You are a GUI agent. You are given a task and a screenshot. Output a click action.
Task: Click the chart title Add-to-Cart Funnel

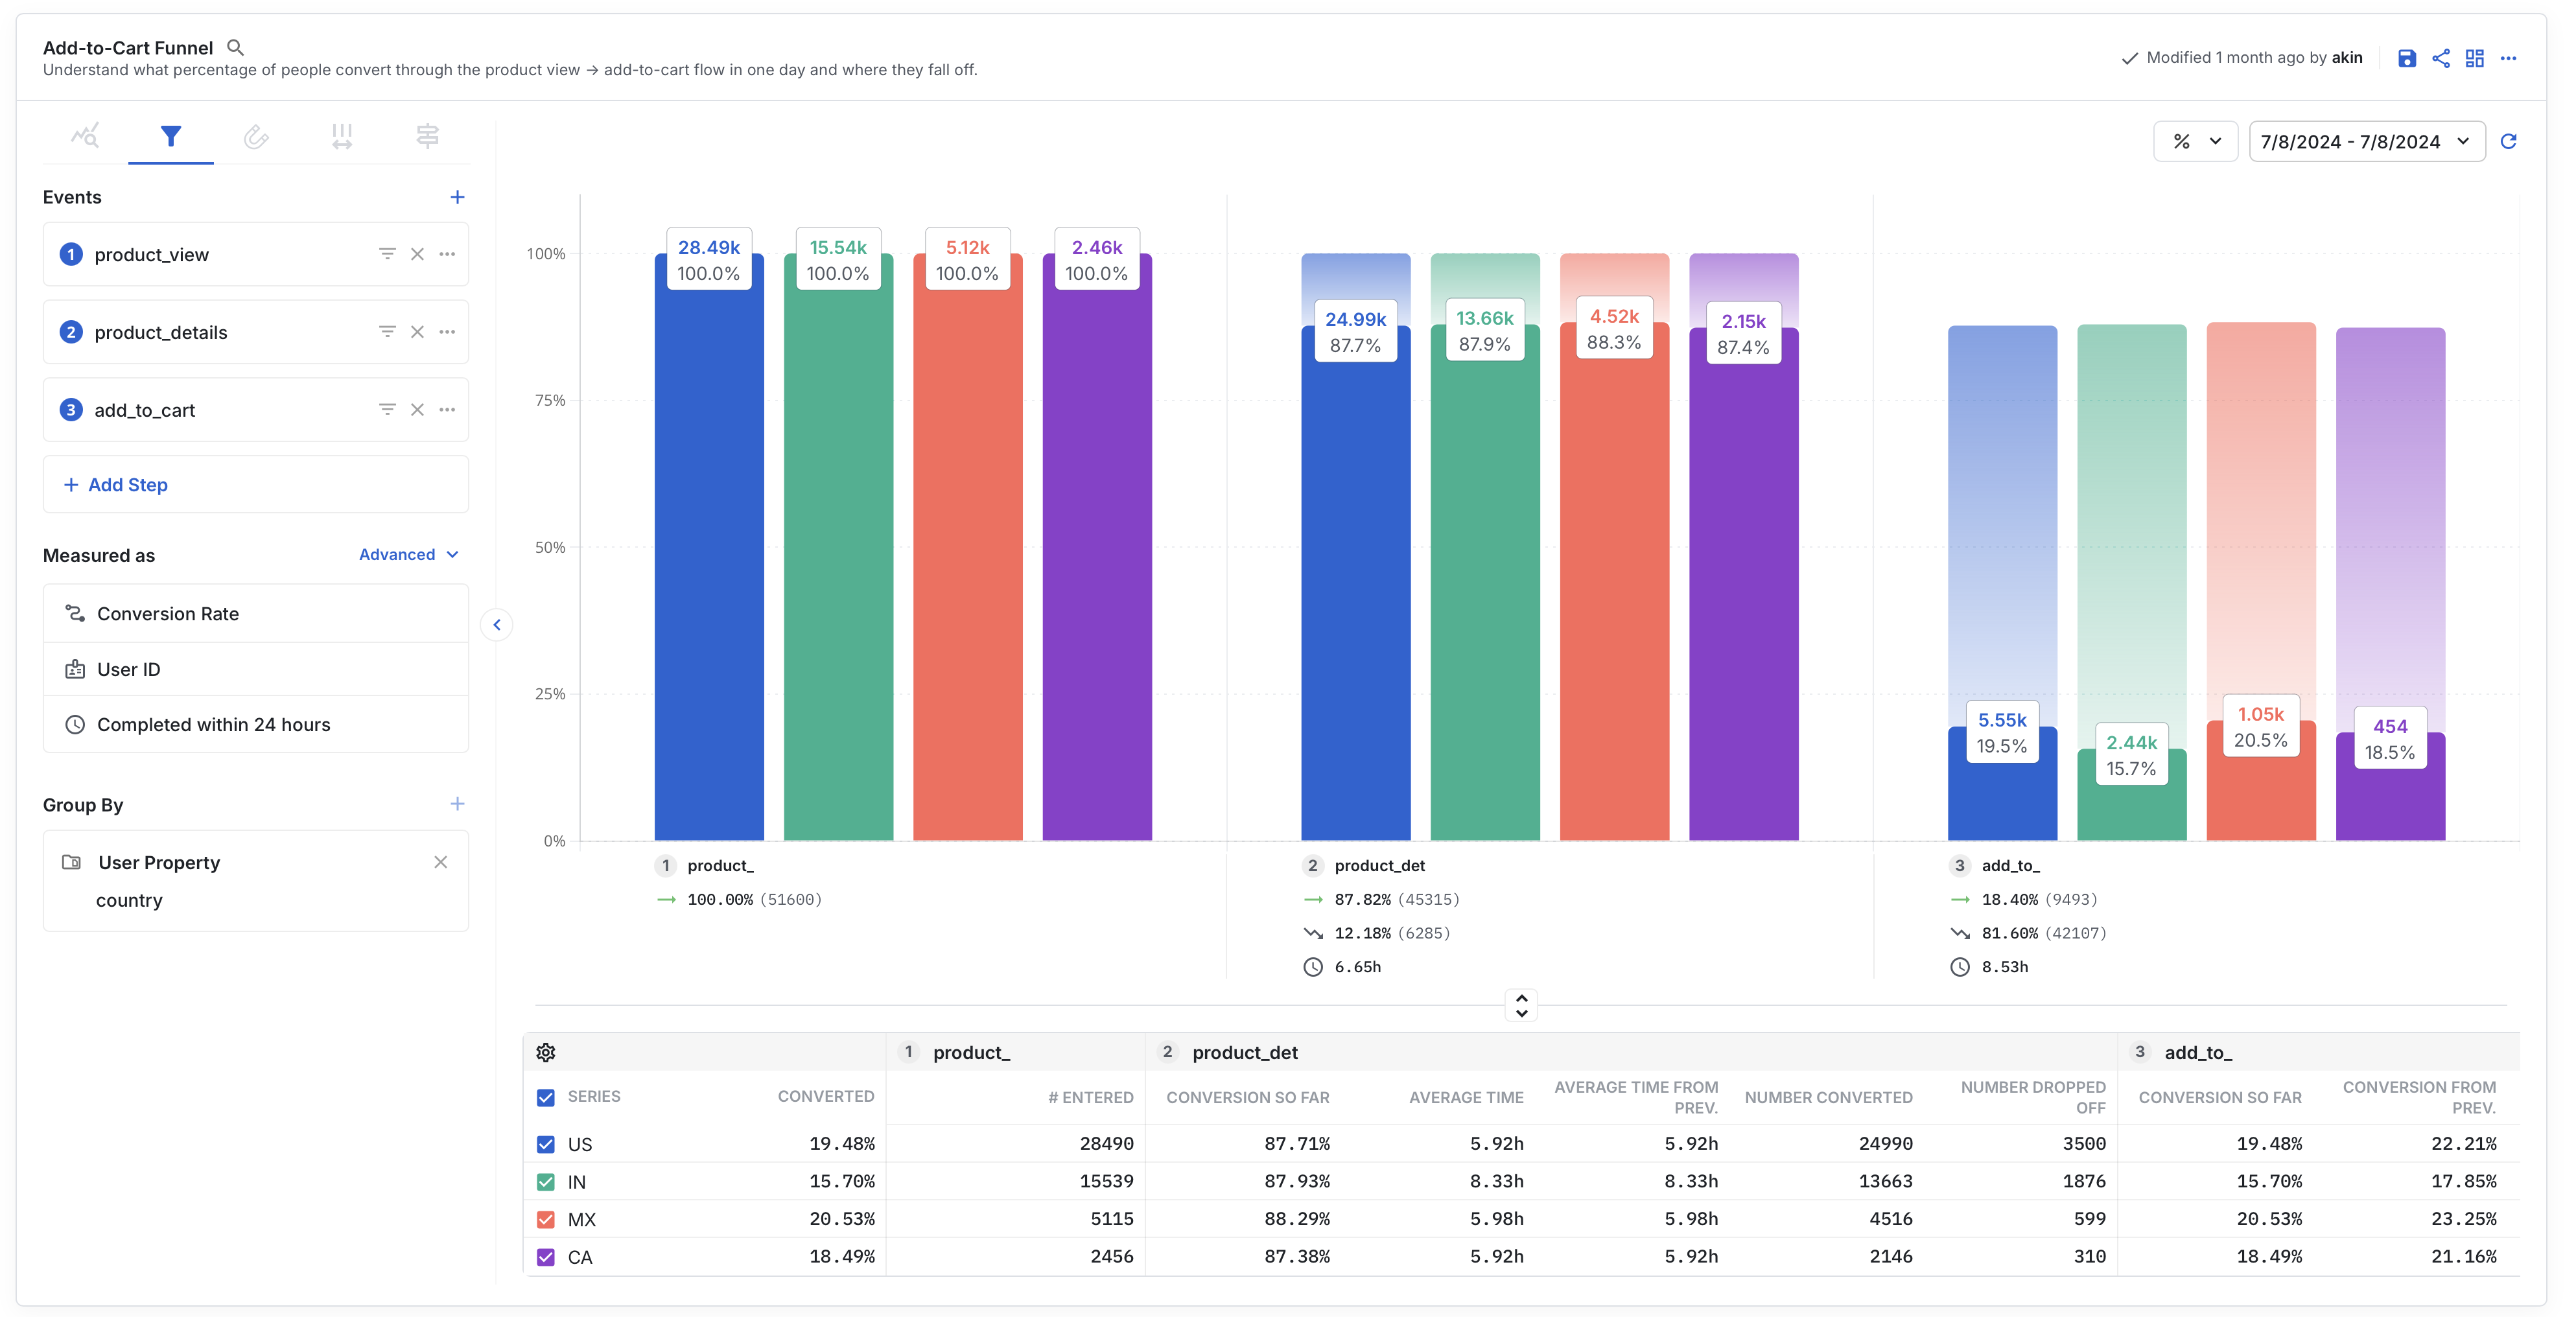pos(128,48)
